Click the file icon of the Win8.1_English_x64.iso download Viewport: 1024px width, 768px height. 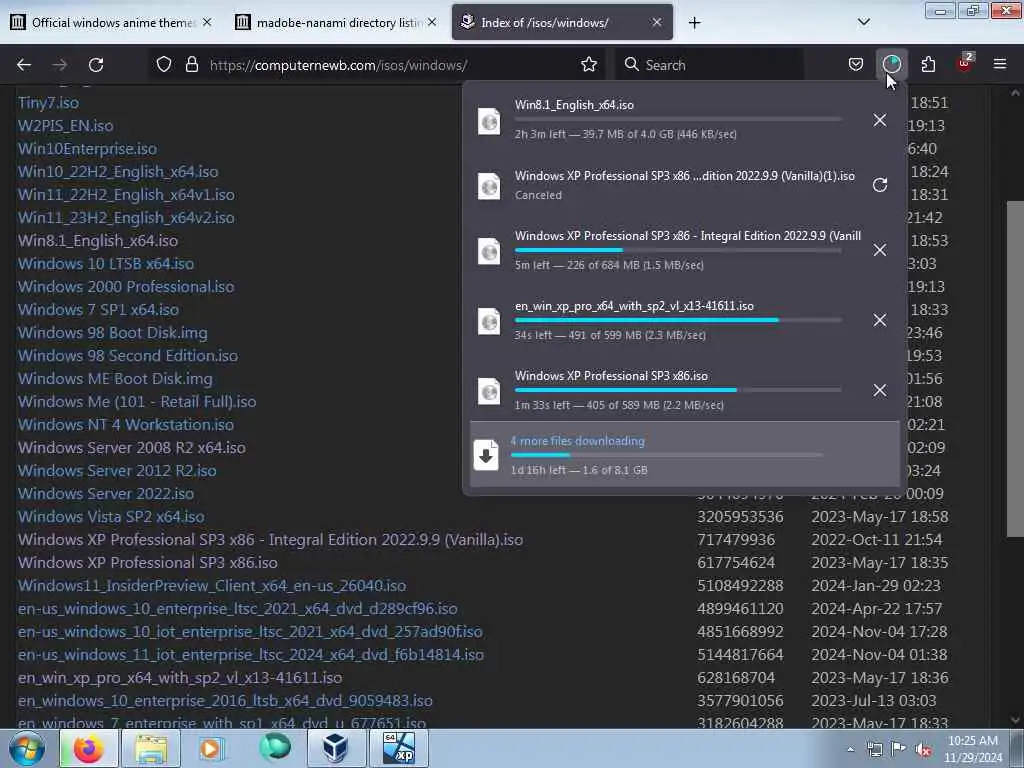point(489,121)
